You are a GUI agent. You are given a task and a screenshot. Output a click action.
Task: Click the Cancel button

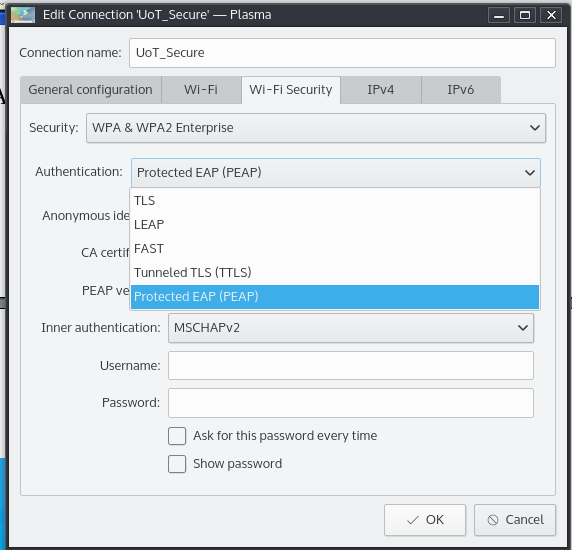[515, 520]
